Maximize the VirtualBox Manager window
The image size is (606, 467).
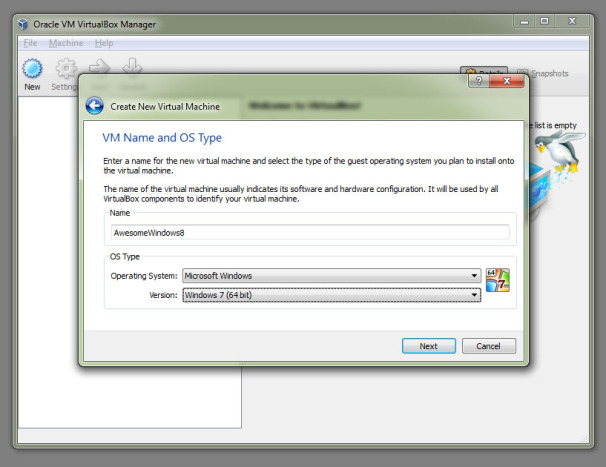[x=544, y=22]
